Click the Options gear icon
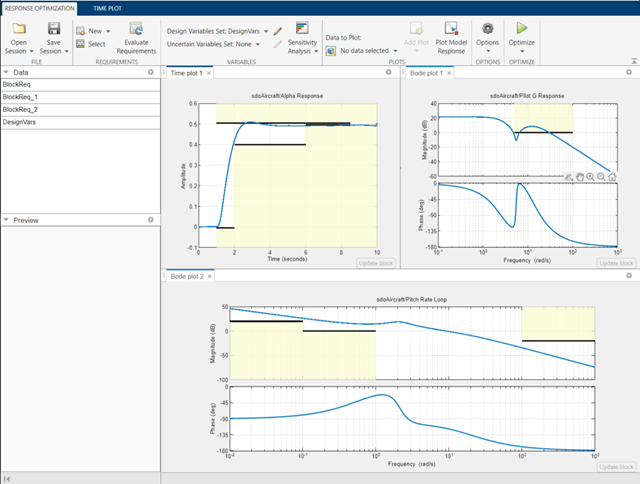 pos(487,29)
